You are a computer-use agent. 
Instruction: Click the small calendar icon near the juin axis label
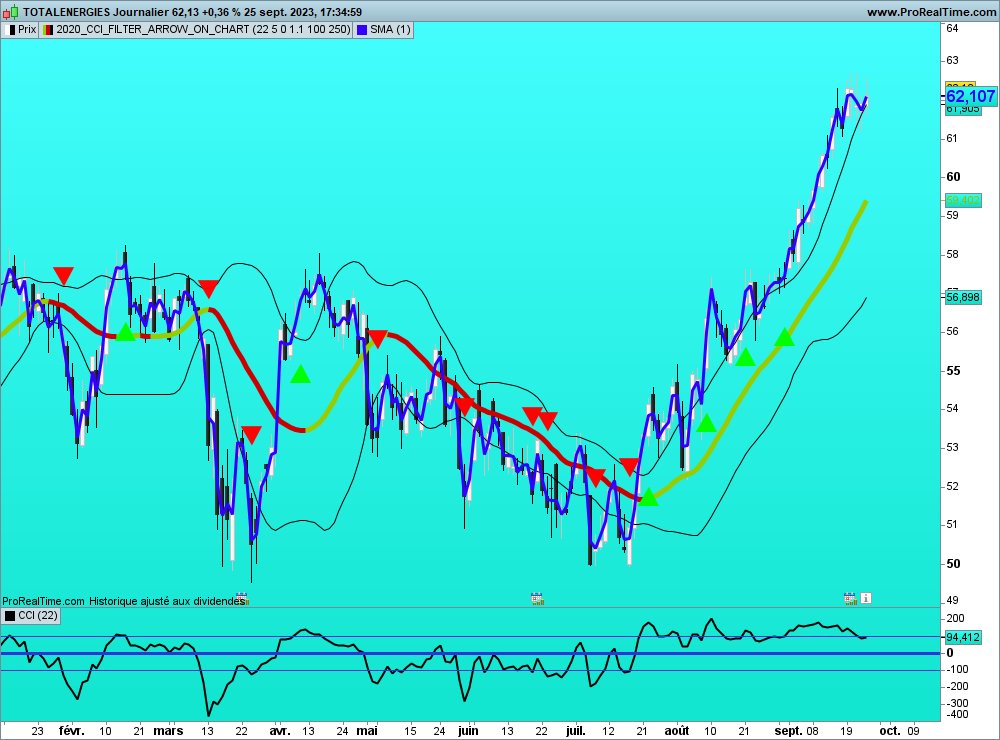(536, 597)
